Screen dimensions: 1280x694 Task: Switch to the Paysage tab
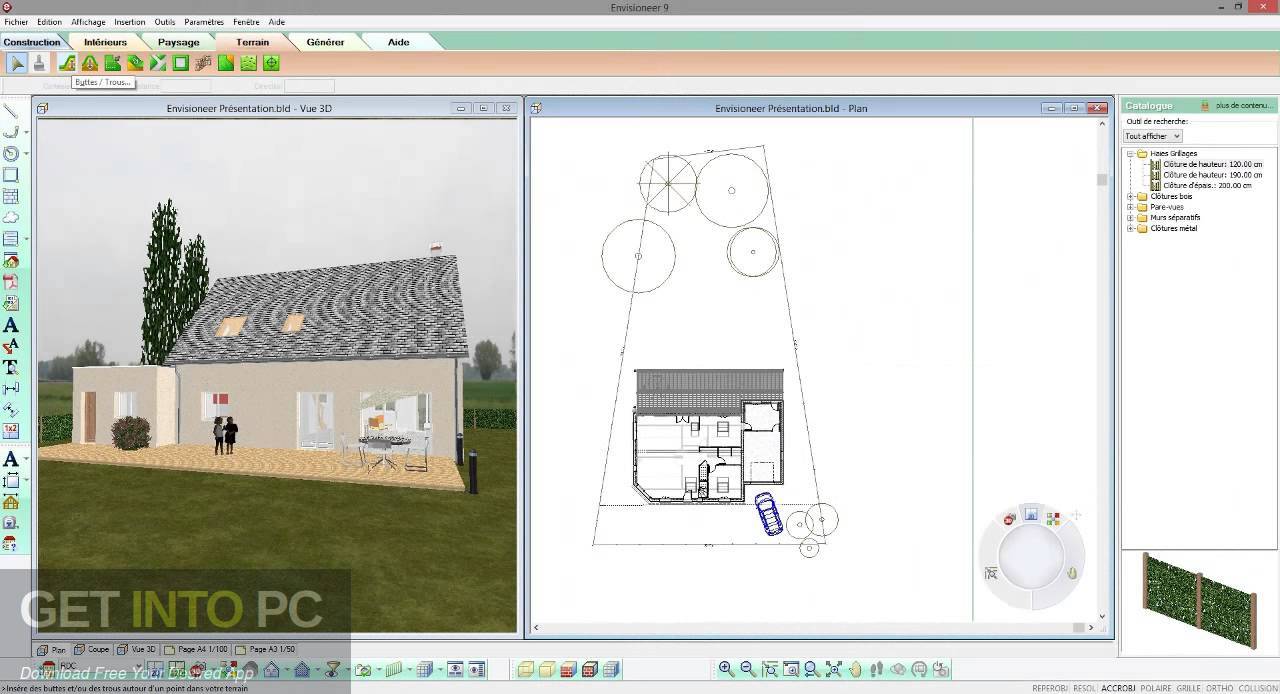coord(178,42)
